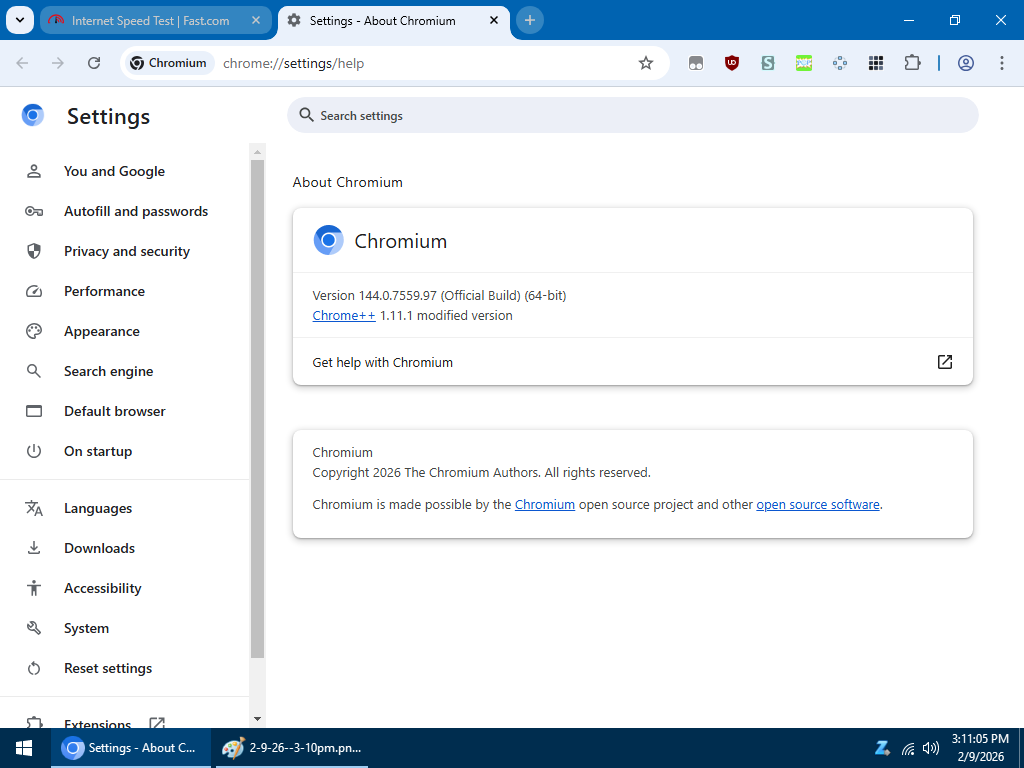Select the Settings - About C... taskbar button
The width and height of the screenshot is (1024, 768).
(131, 748)
